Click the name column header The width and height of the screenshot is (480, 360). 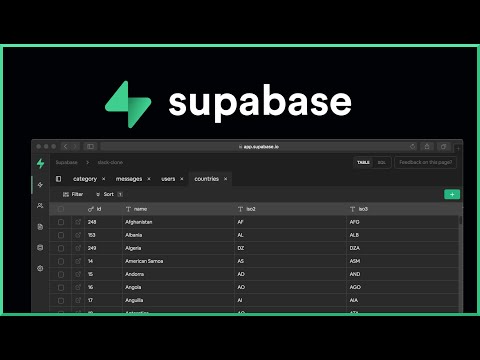178,209
